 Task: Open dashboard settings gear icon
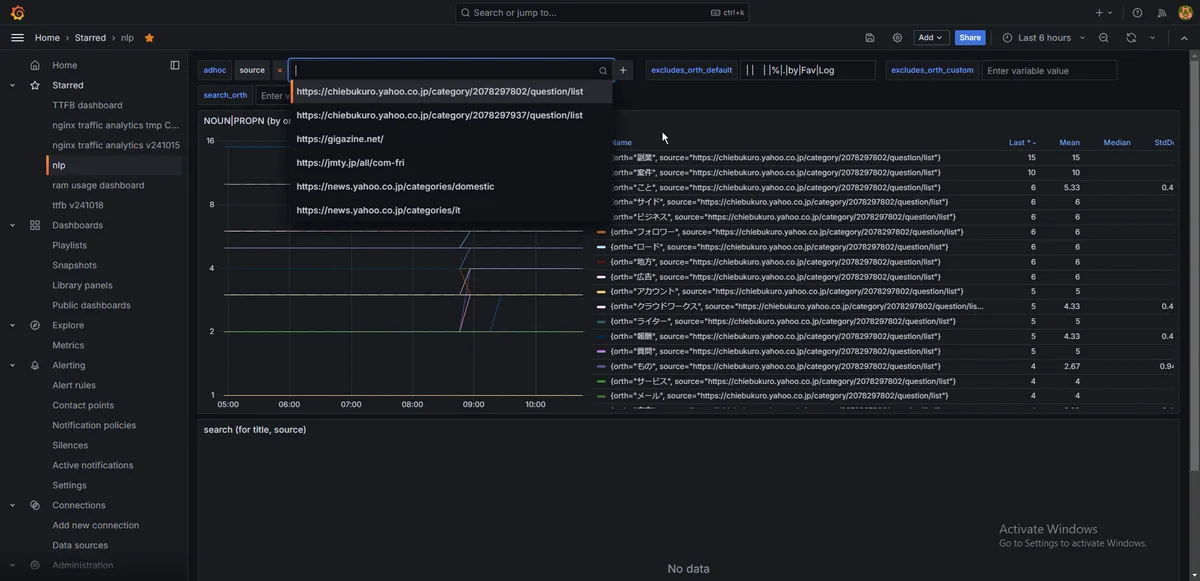click(897, 38)
